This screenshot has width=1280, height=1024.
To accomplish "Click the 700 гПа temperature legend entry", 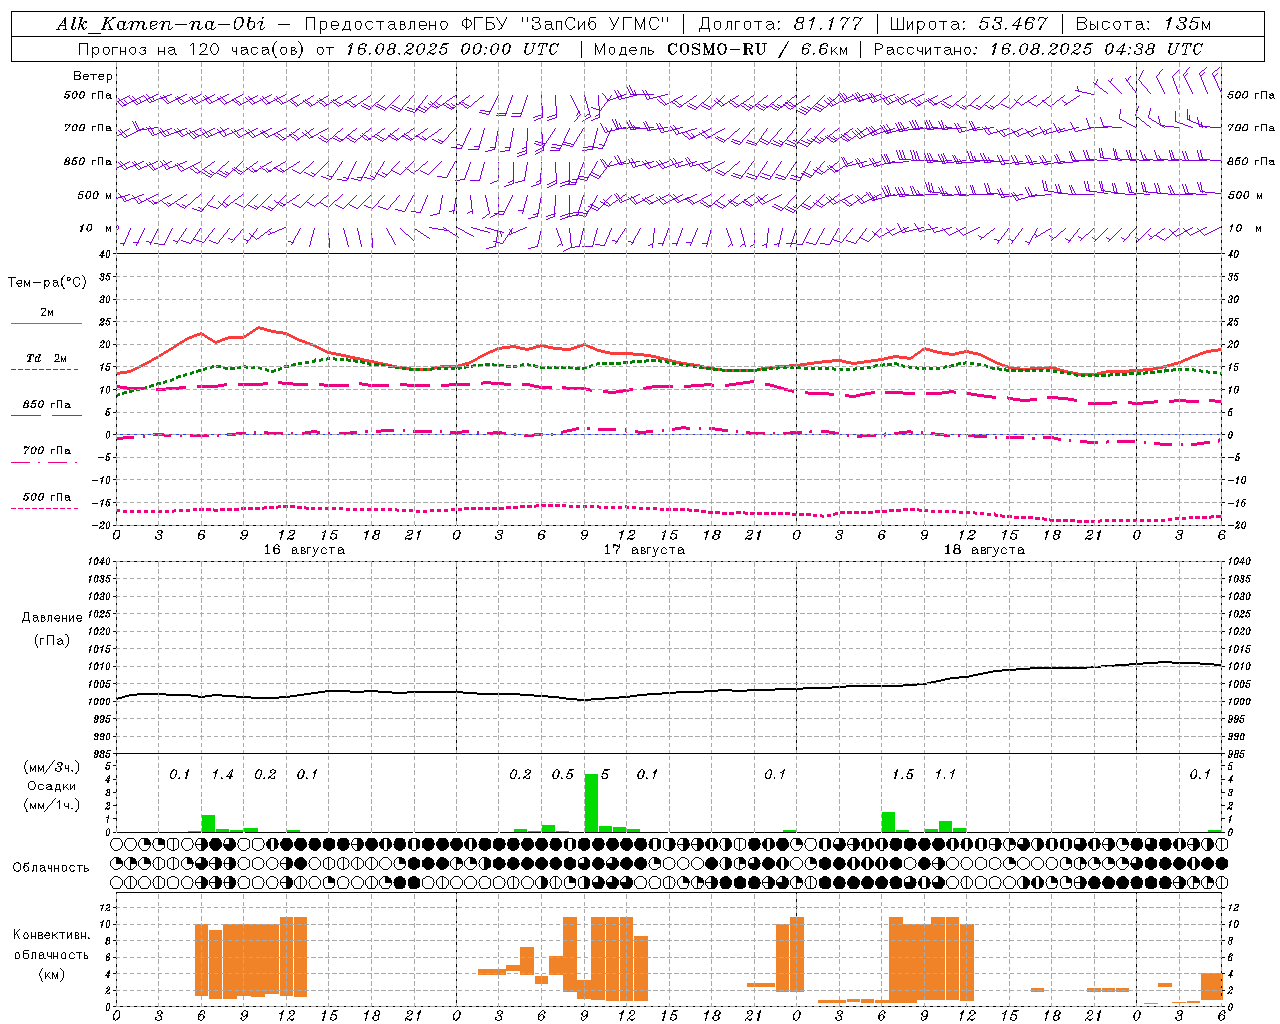I will (47, 451).
